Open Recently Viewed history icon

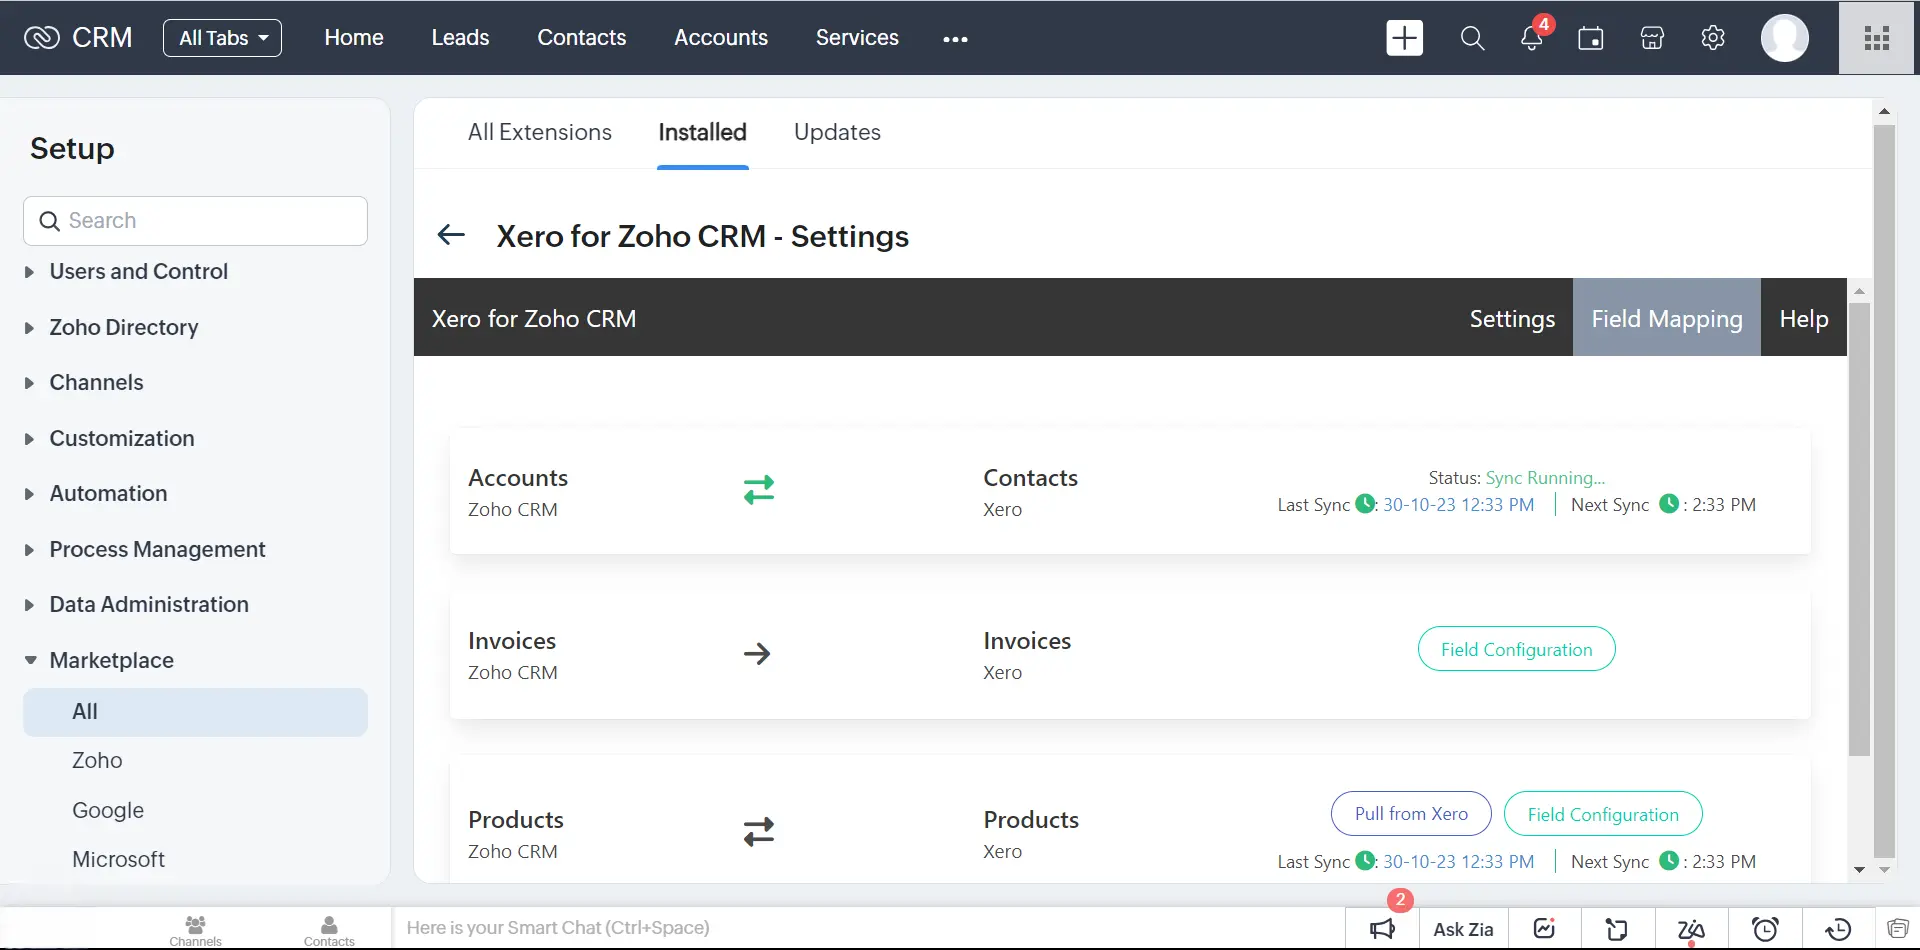[x=1838, y=928]
